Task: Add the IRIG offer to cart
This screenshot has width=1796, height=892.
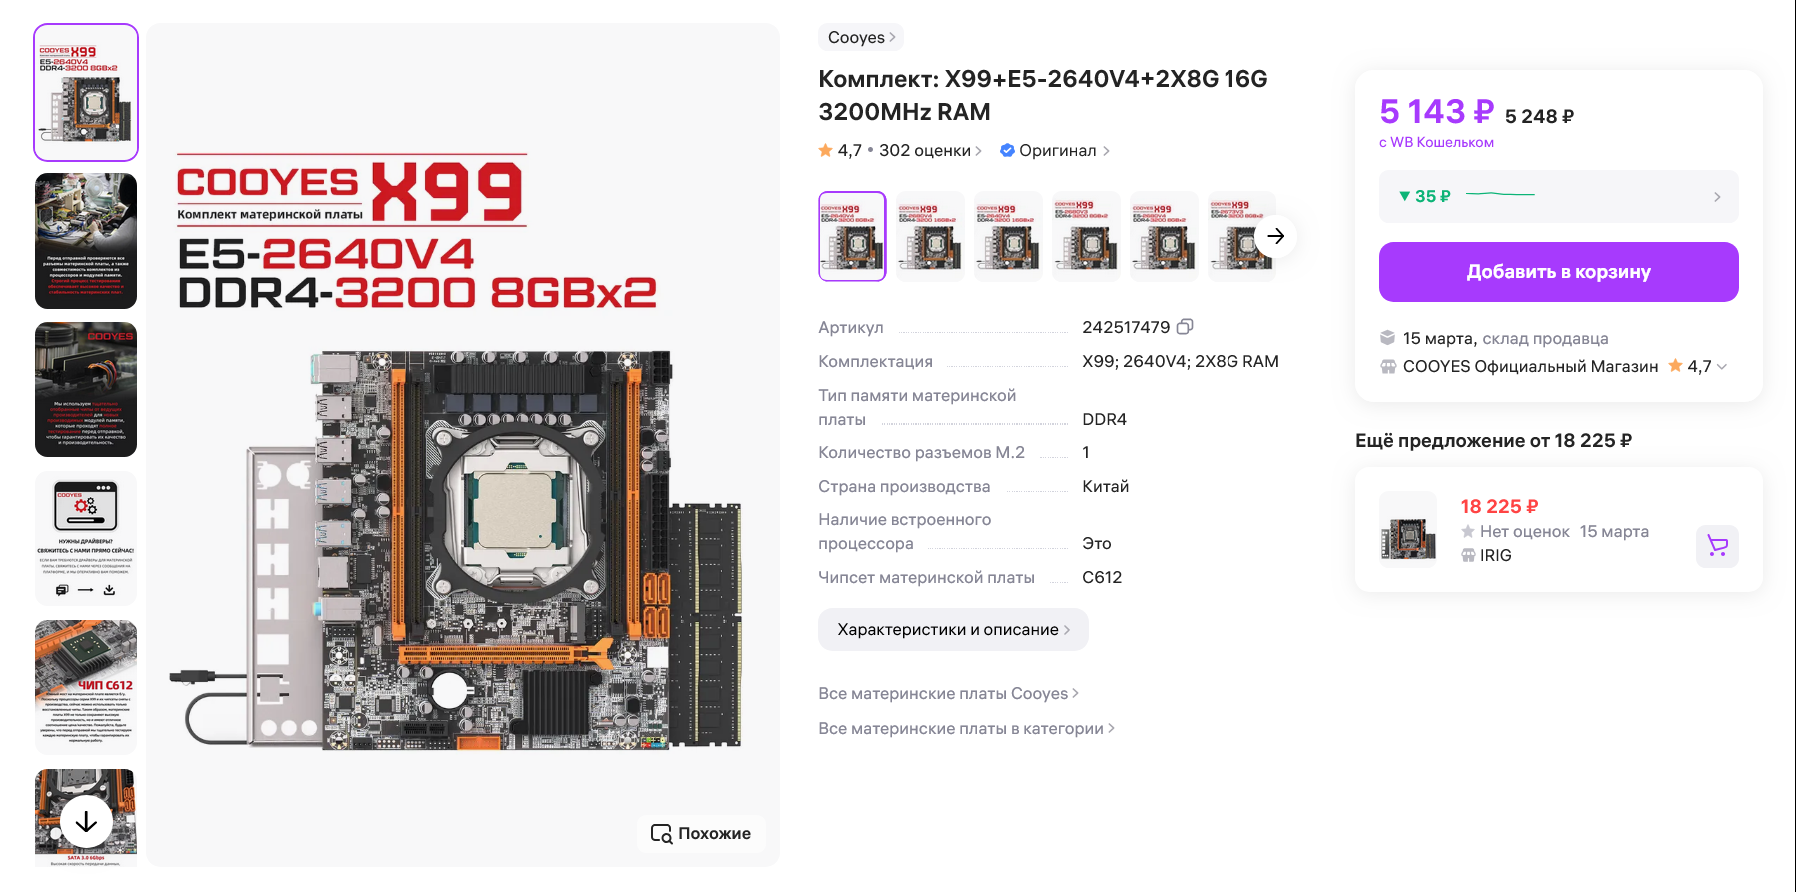Action: pos(1717,546)
